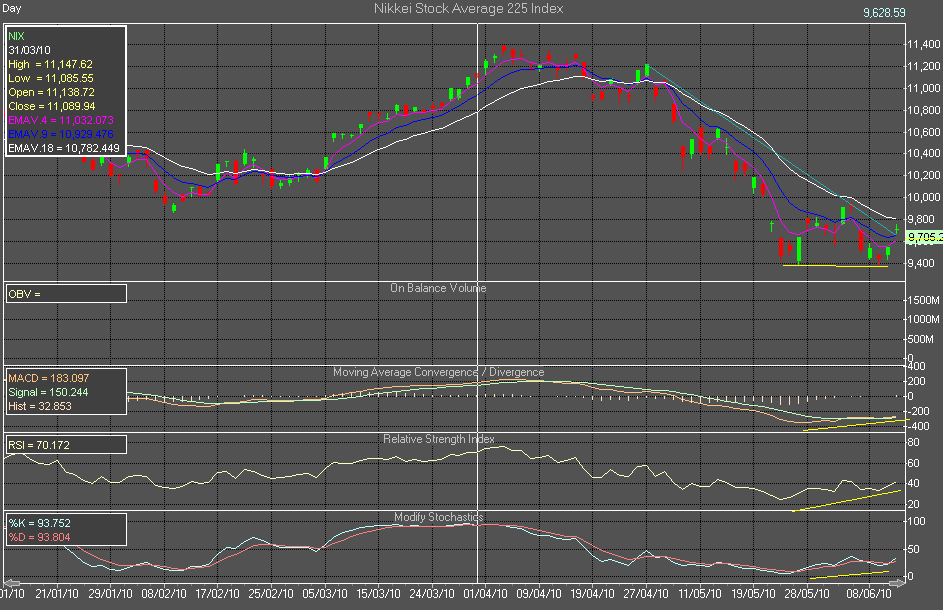
Task: Click the 09/04/10 date axis label
Action: click(539, 594)
